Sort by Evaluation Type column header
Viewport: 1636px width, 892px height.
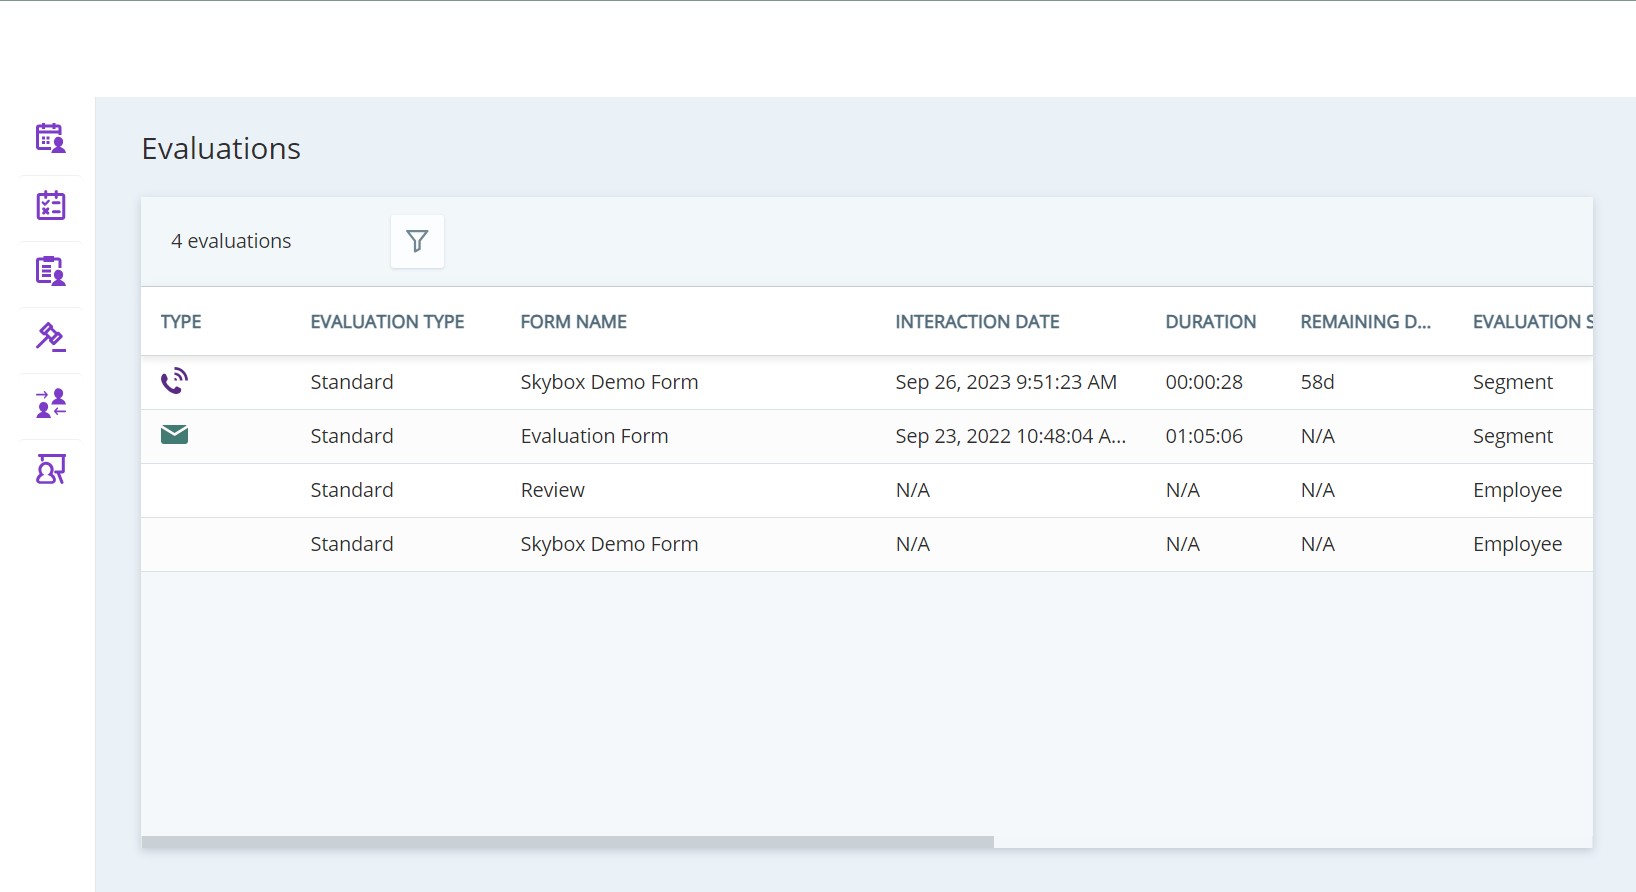click(387, 322)
